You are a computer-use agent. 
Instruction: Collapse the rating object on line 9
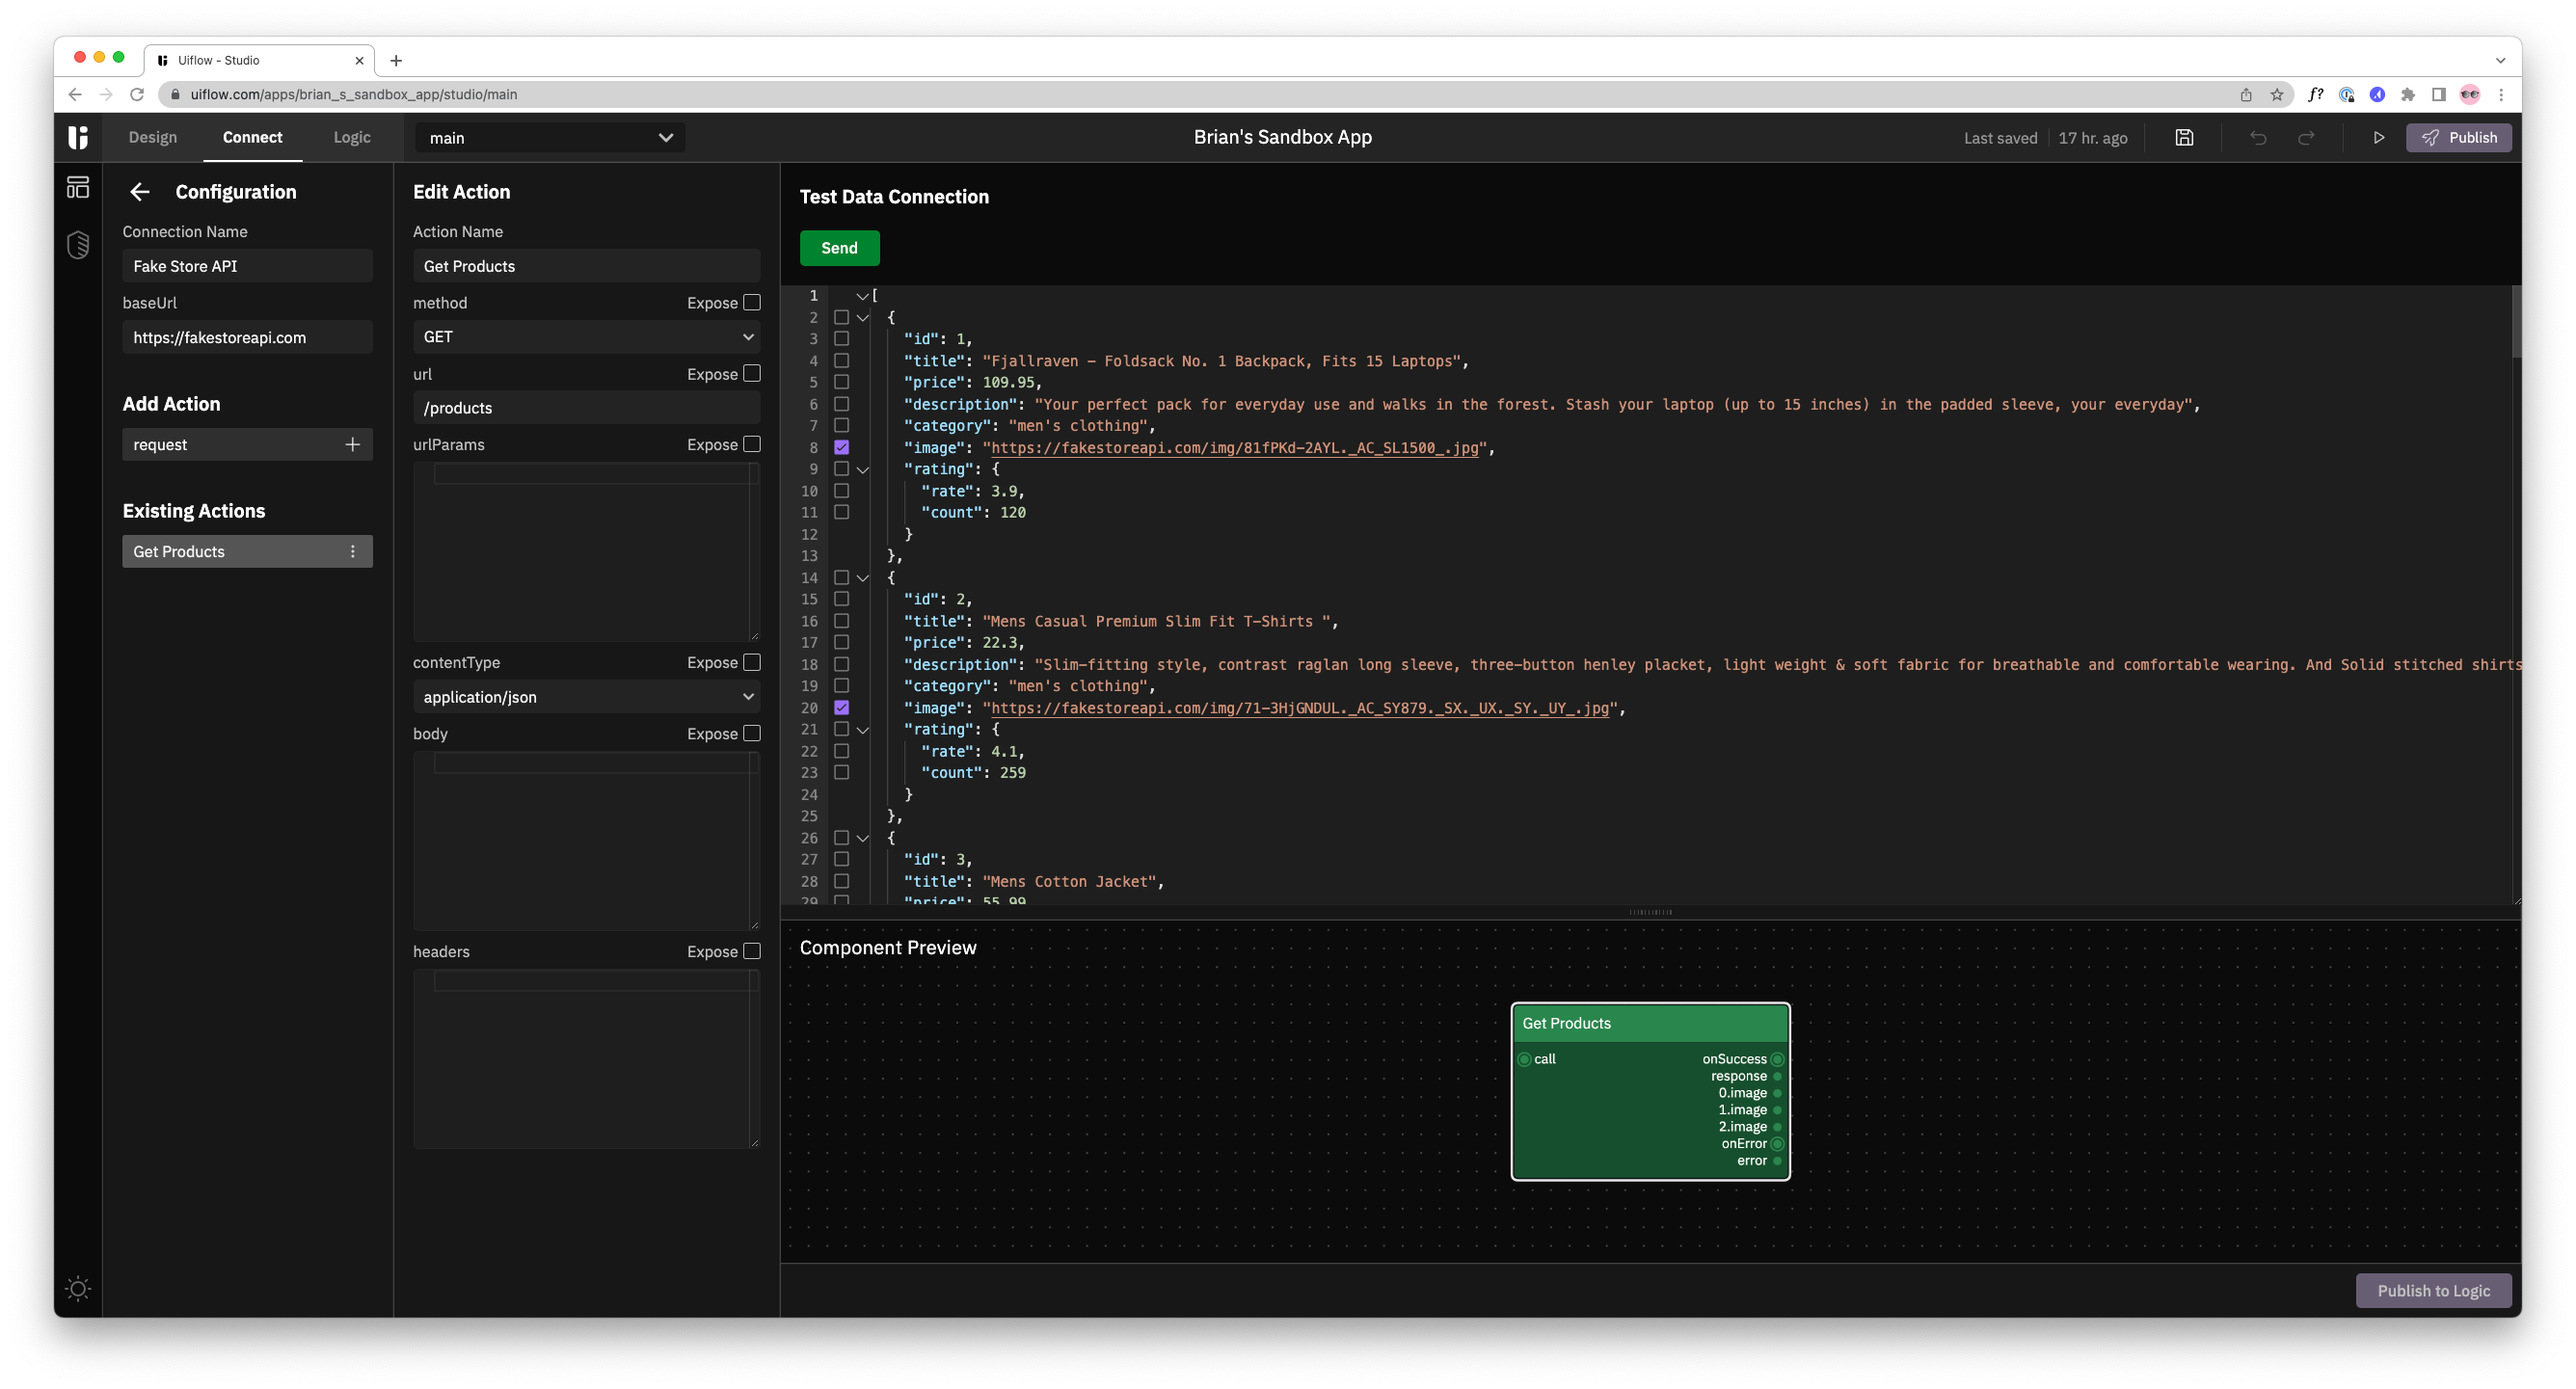tap(862, 469)
